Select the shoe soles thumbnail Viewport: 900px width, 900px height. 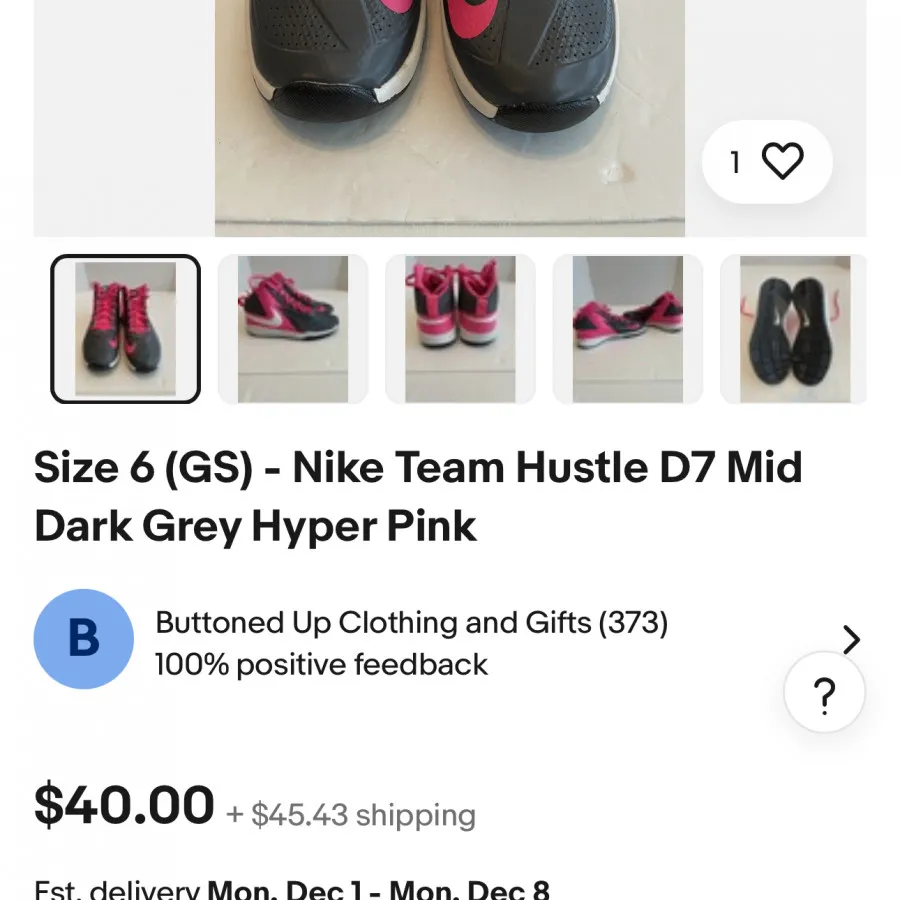tap(792, 330)
